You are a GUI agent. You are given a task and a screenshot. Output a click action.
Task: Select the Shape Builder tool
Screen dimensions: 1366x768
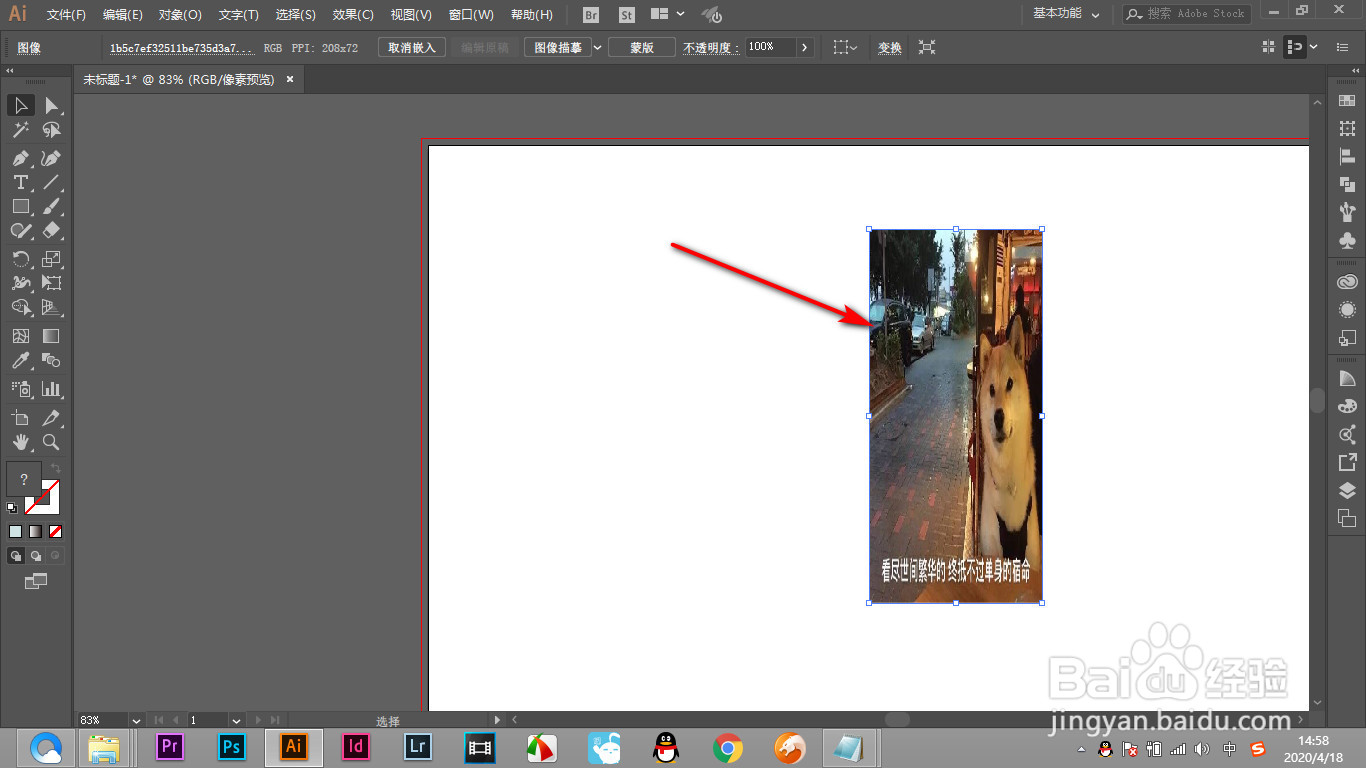click(20, 307)
